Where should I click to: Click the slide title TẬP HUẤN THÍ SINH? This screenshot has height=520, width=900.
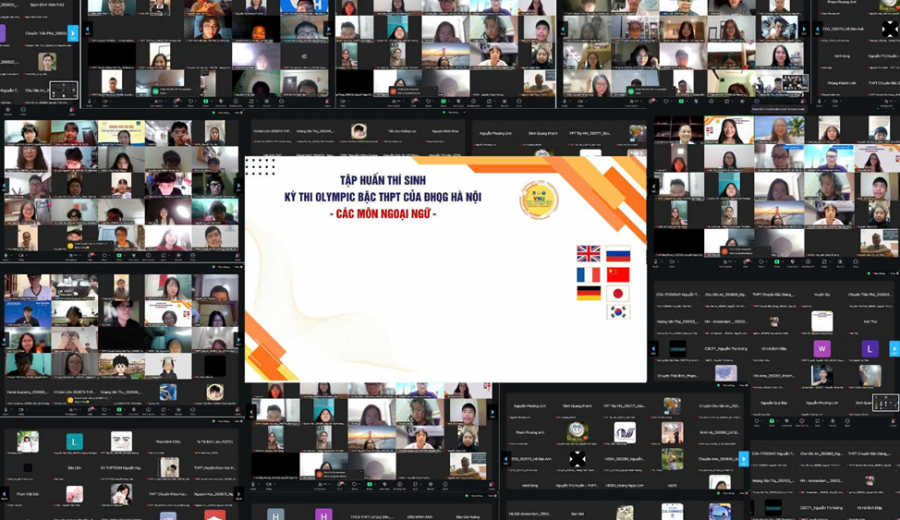tap(382, 180)
